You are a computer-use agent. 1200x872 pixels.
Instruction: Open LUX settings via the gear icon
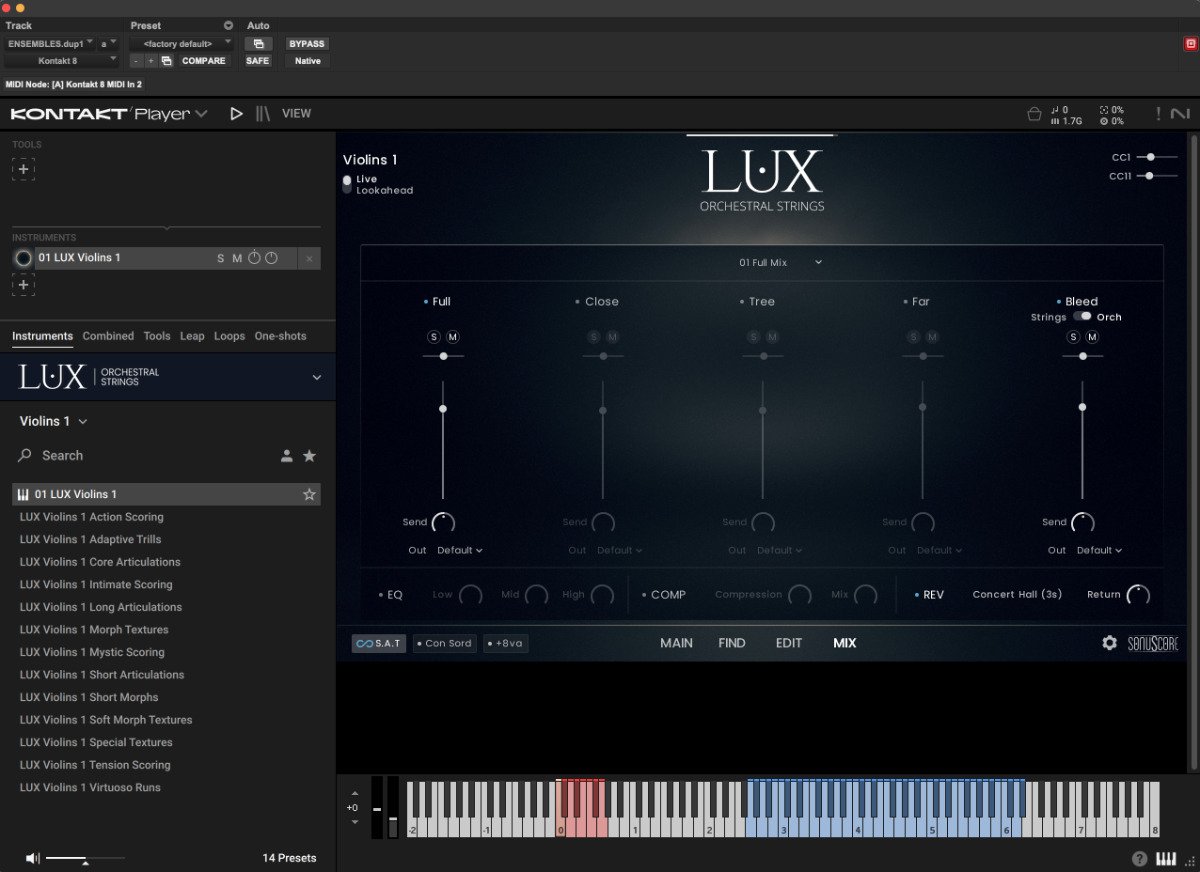click(1110, 643)
